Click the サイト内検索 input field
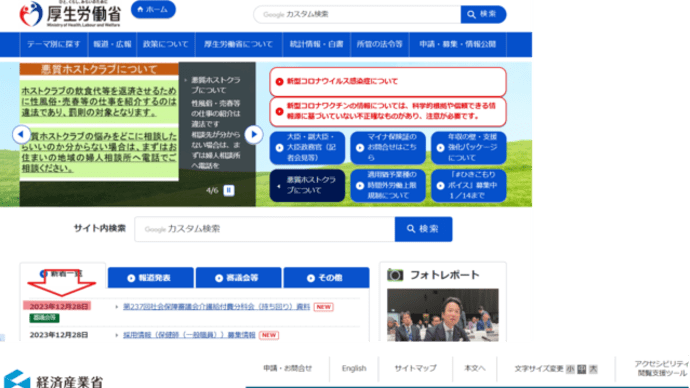 [x=264, y=229]
